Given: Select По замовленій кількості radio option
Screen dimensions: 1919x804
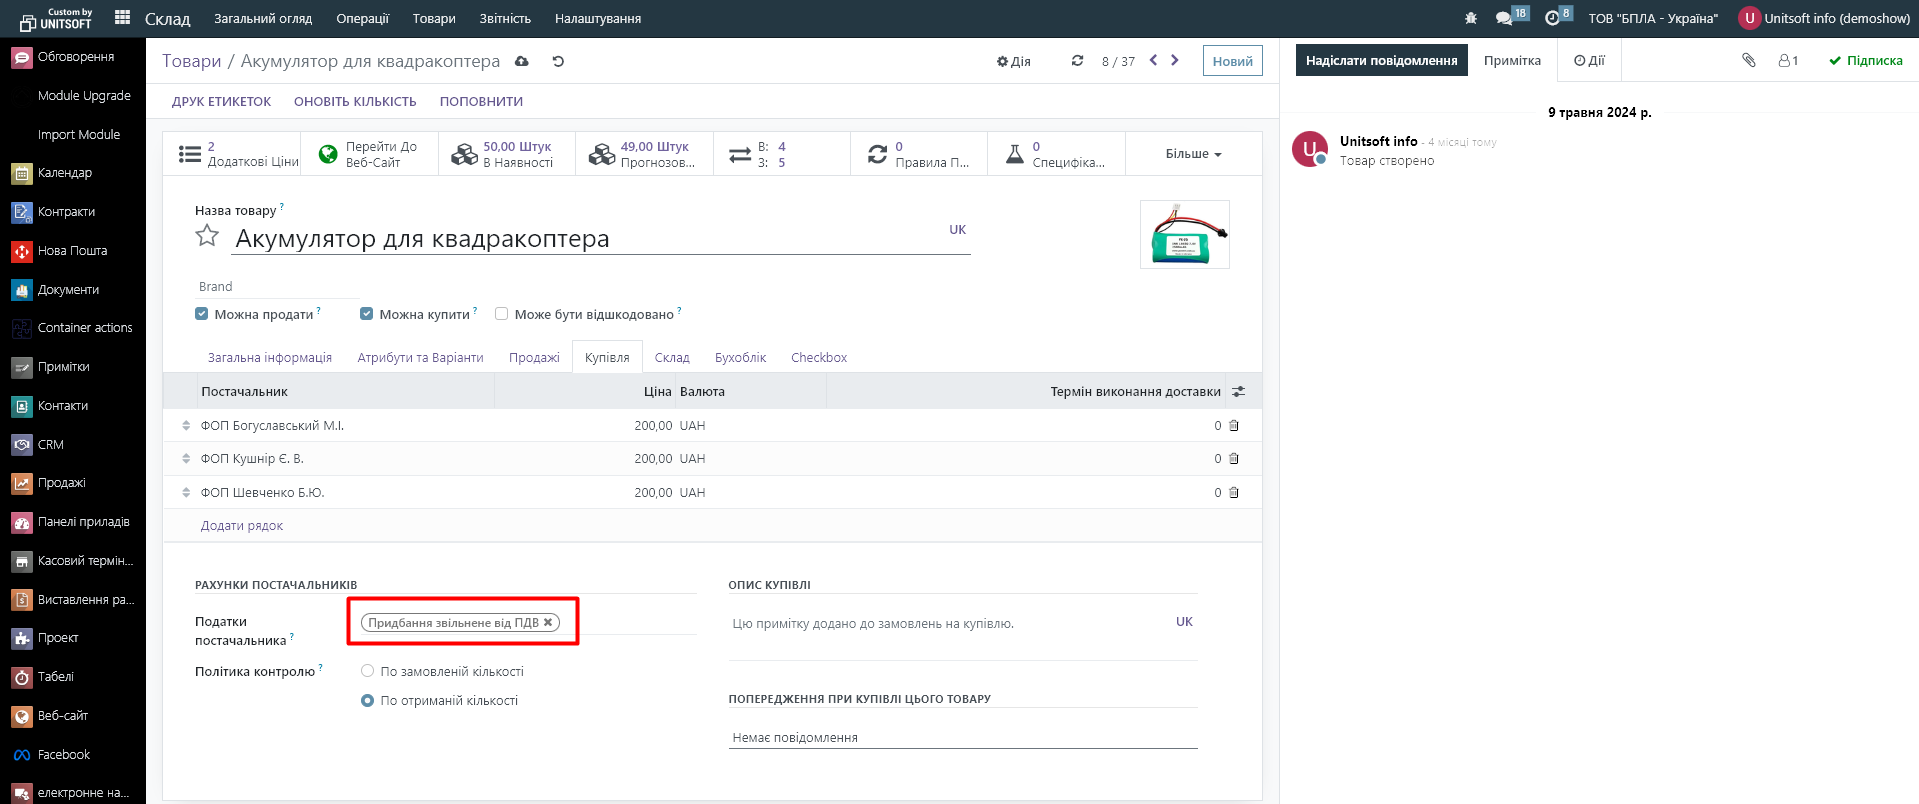Looking at the screenshot, I should point(368,671).
